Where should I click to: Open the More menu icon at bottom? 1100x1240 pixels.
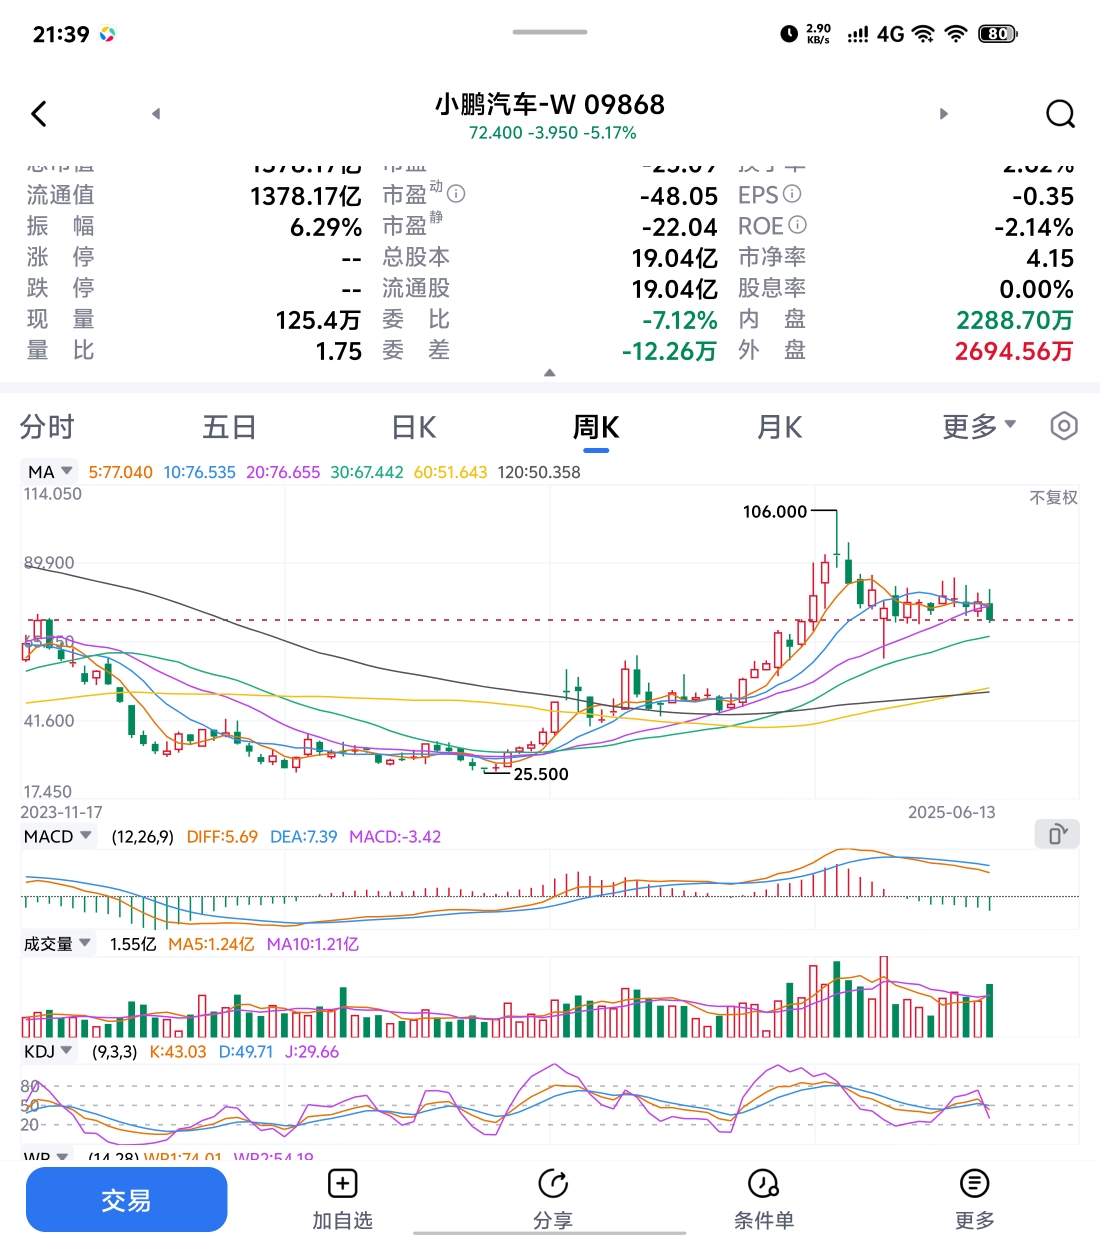[x=974, y=1184]
